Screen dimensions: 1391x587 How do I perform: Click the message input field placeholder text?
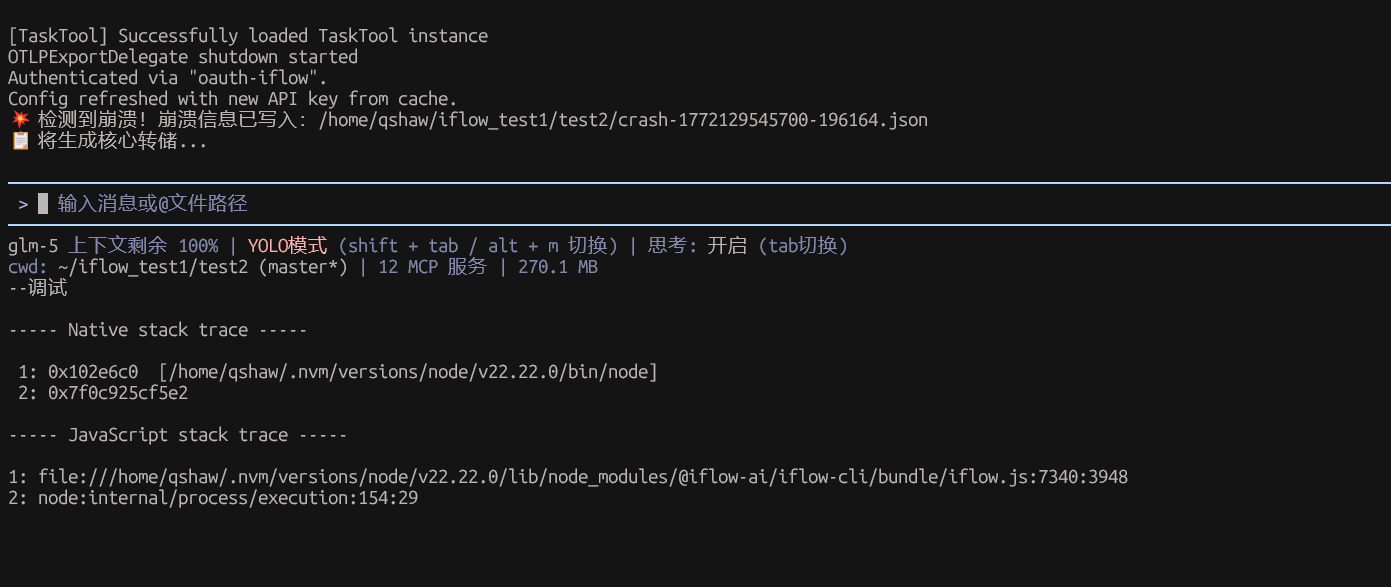152,204
